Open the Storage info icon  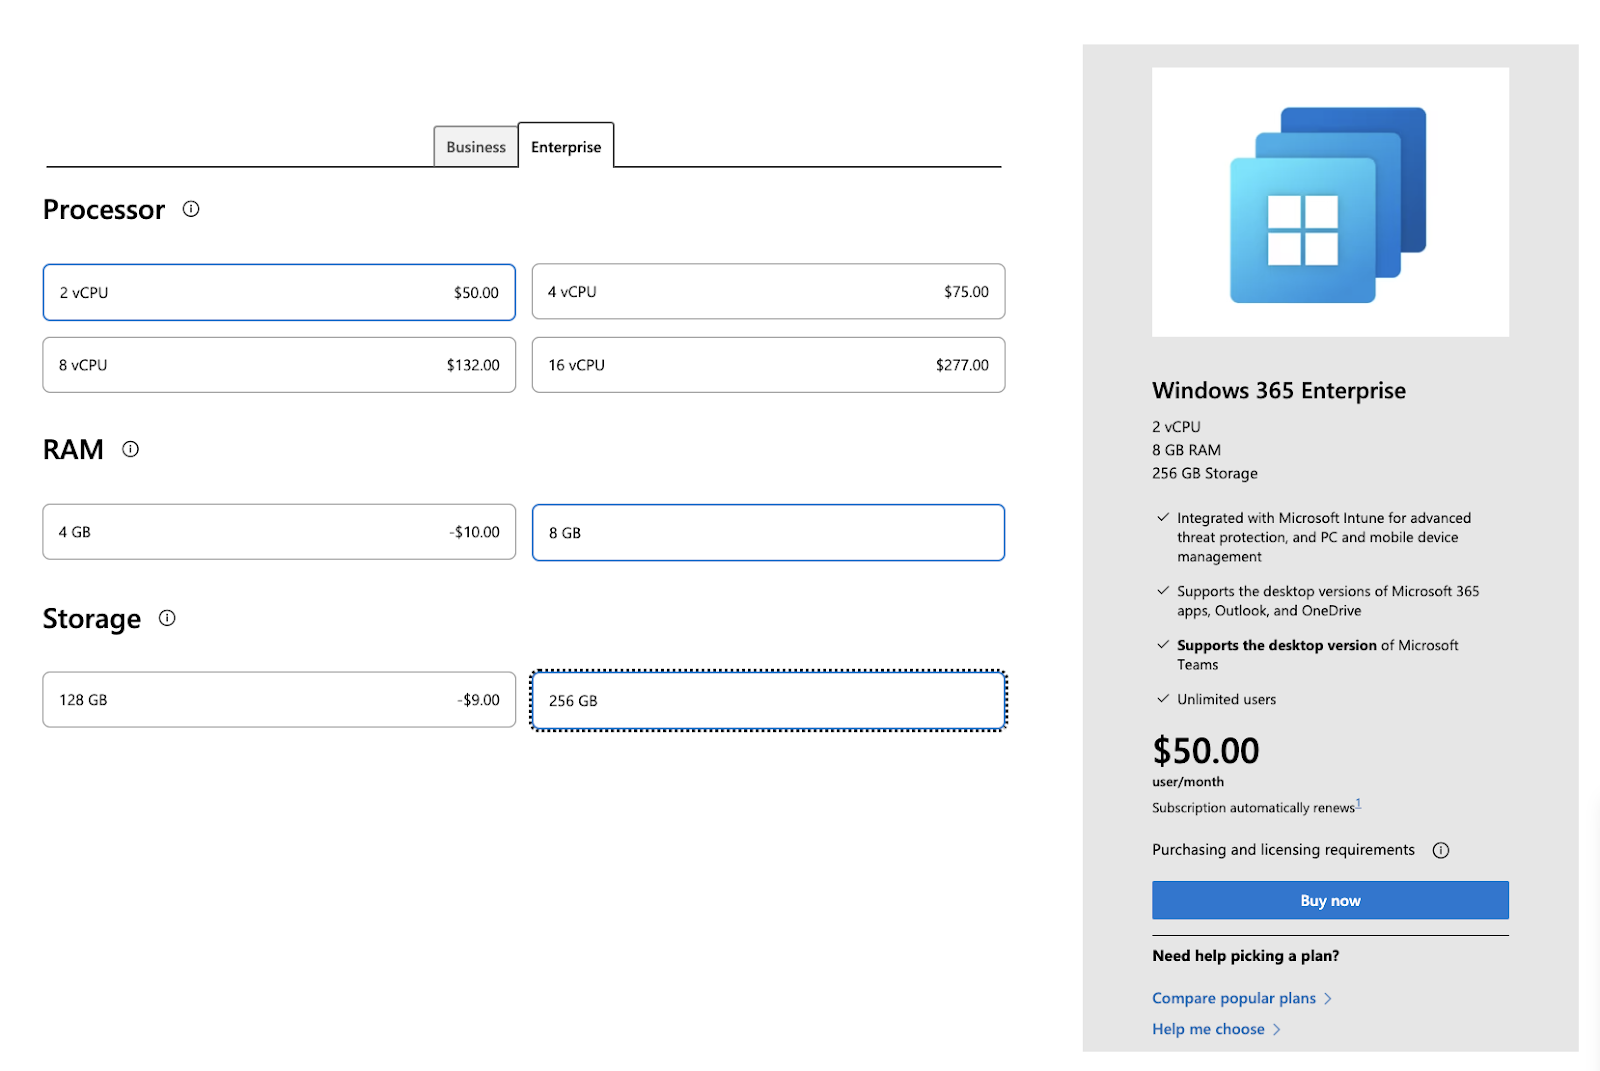click(x=167, y=618)
